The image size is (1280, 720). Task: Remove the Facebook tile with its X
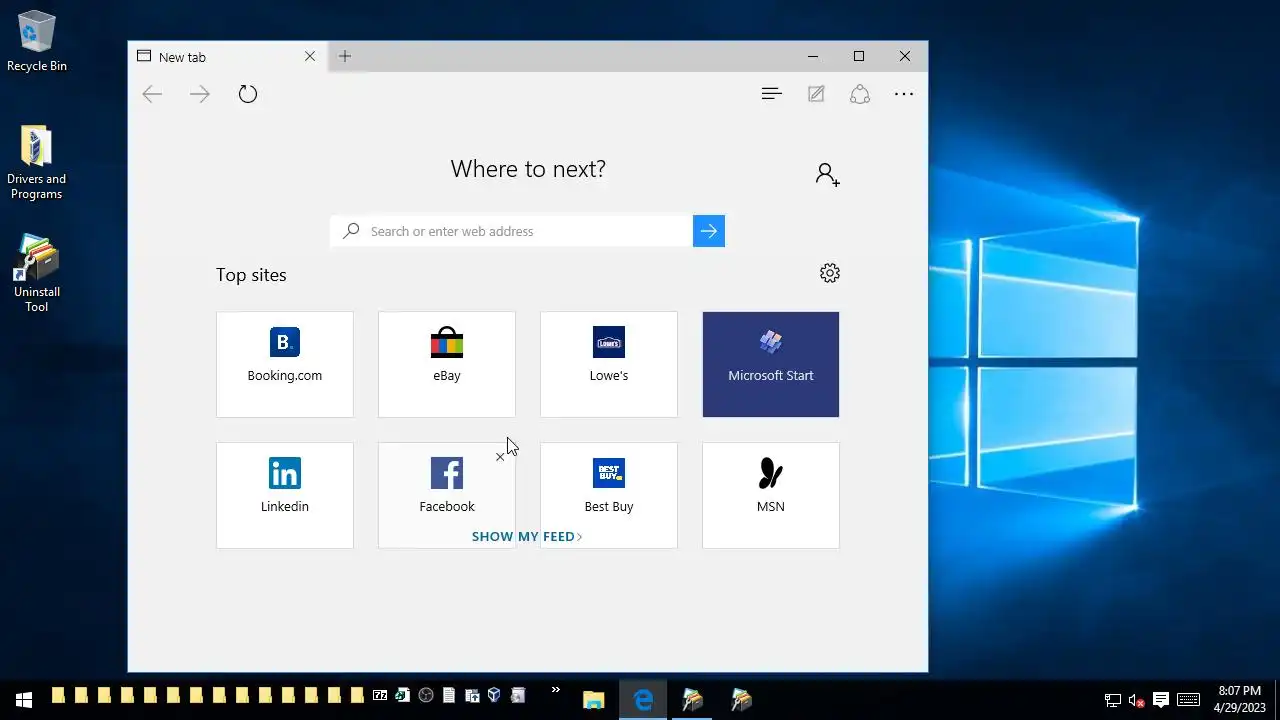(500, 457)
